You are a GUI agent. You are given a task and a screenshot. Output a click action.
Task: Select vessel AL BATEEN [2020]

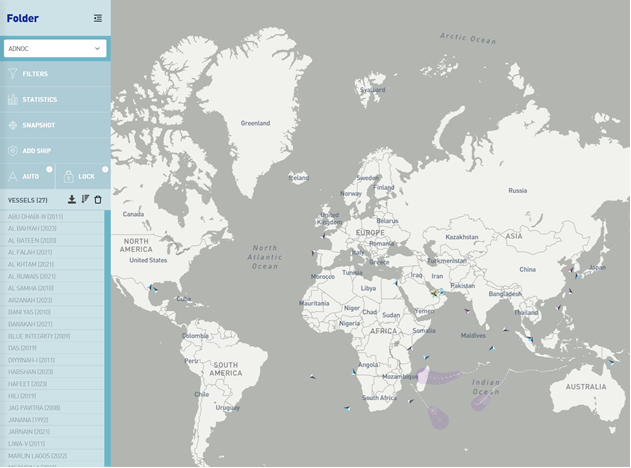(x=52, y=240)
